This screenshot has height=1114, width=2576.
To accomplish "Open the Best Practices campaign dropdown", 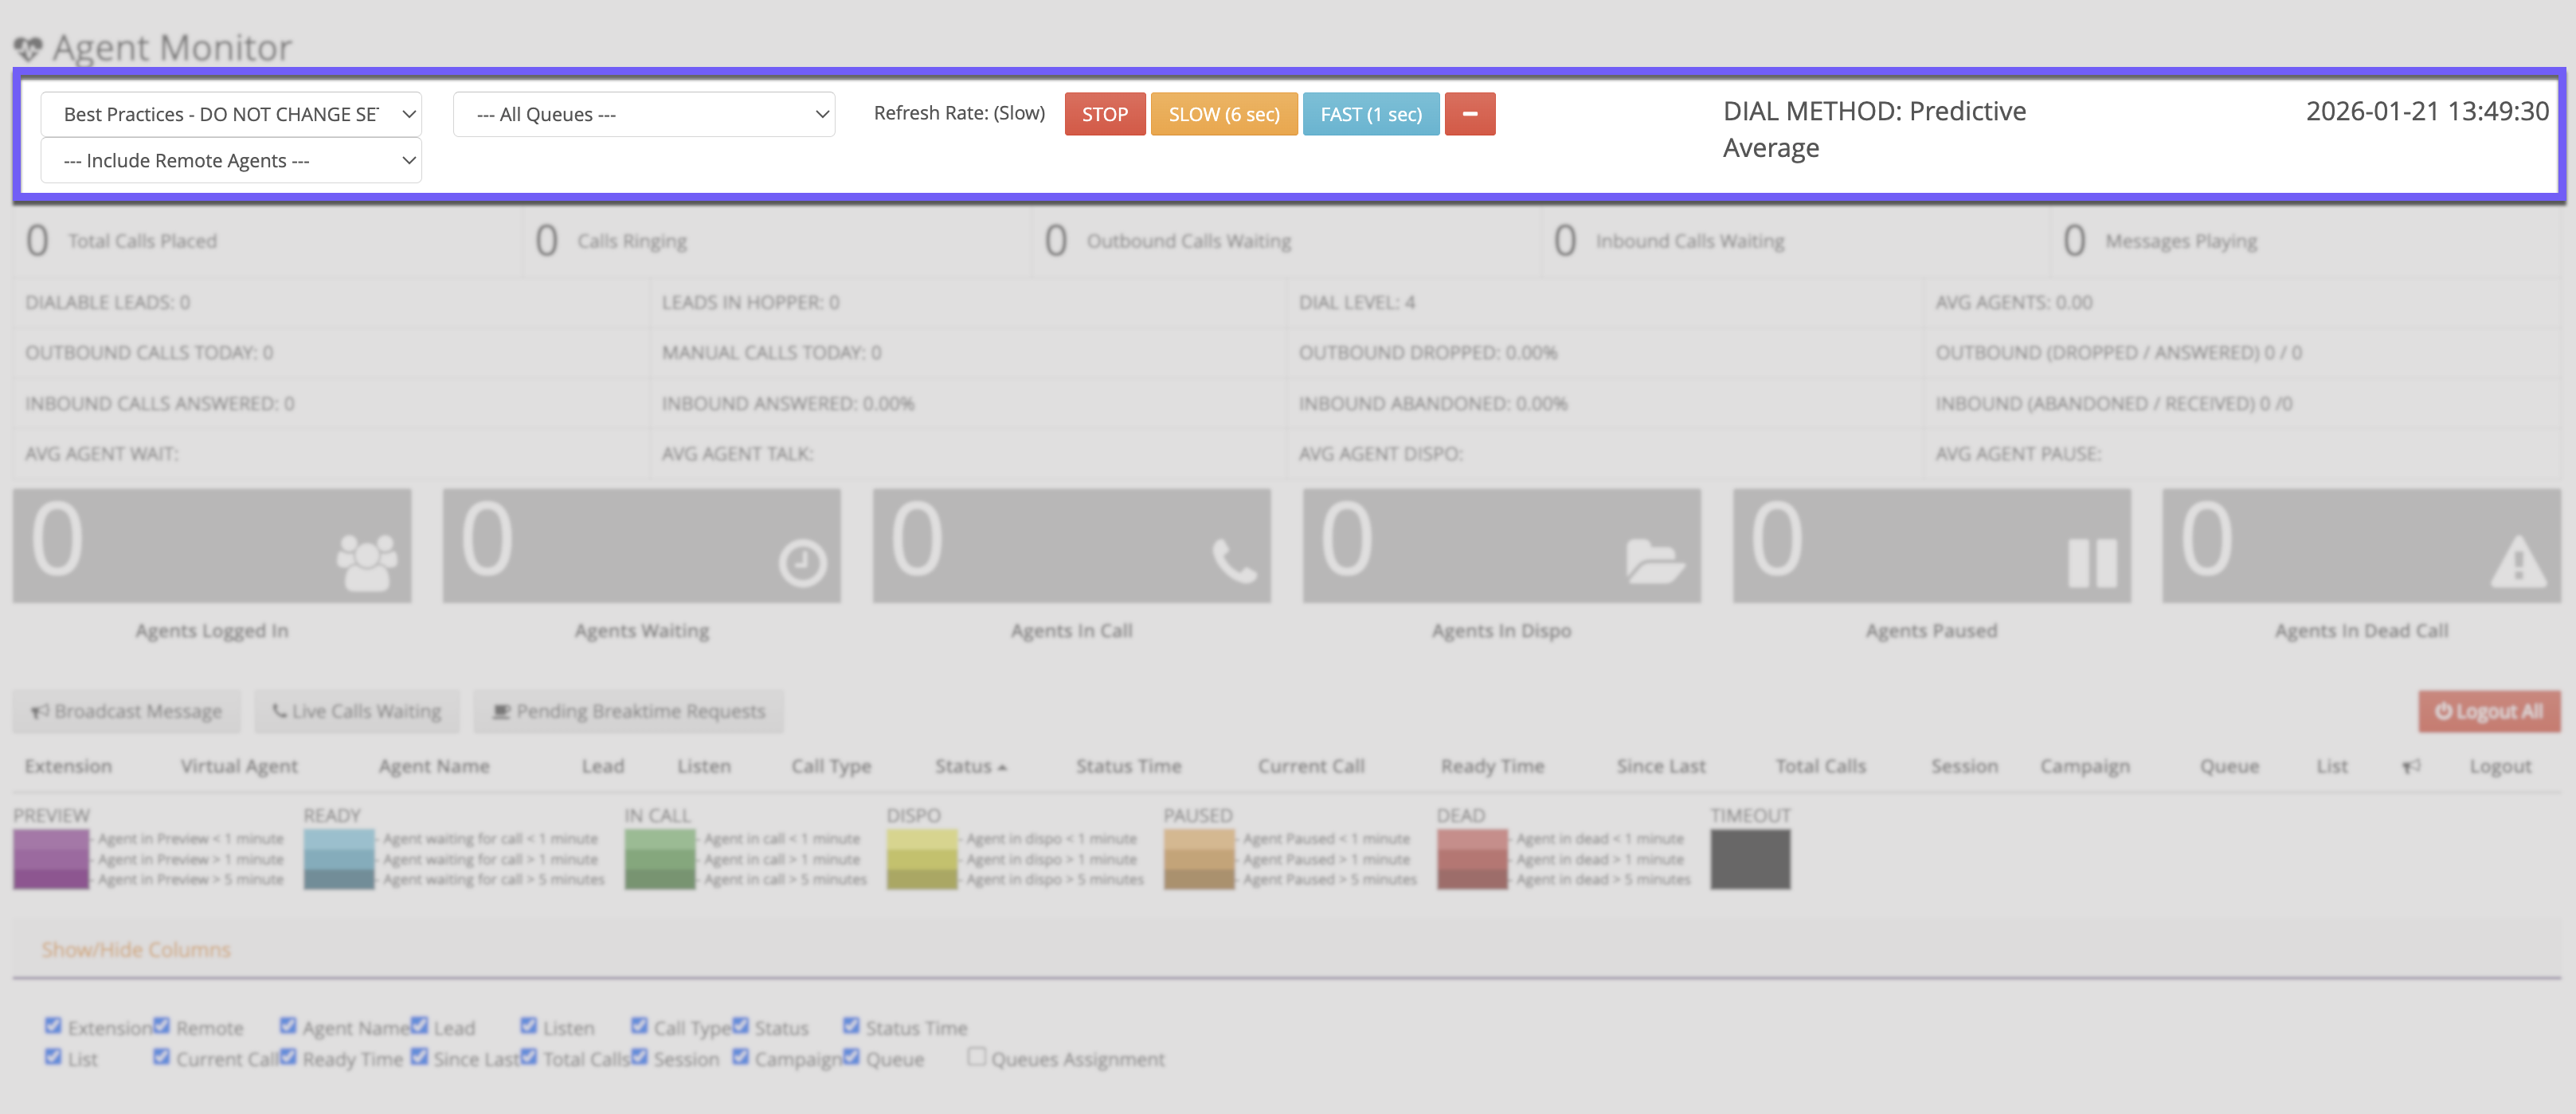I will point(231,114).
